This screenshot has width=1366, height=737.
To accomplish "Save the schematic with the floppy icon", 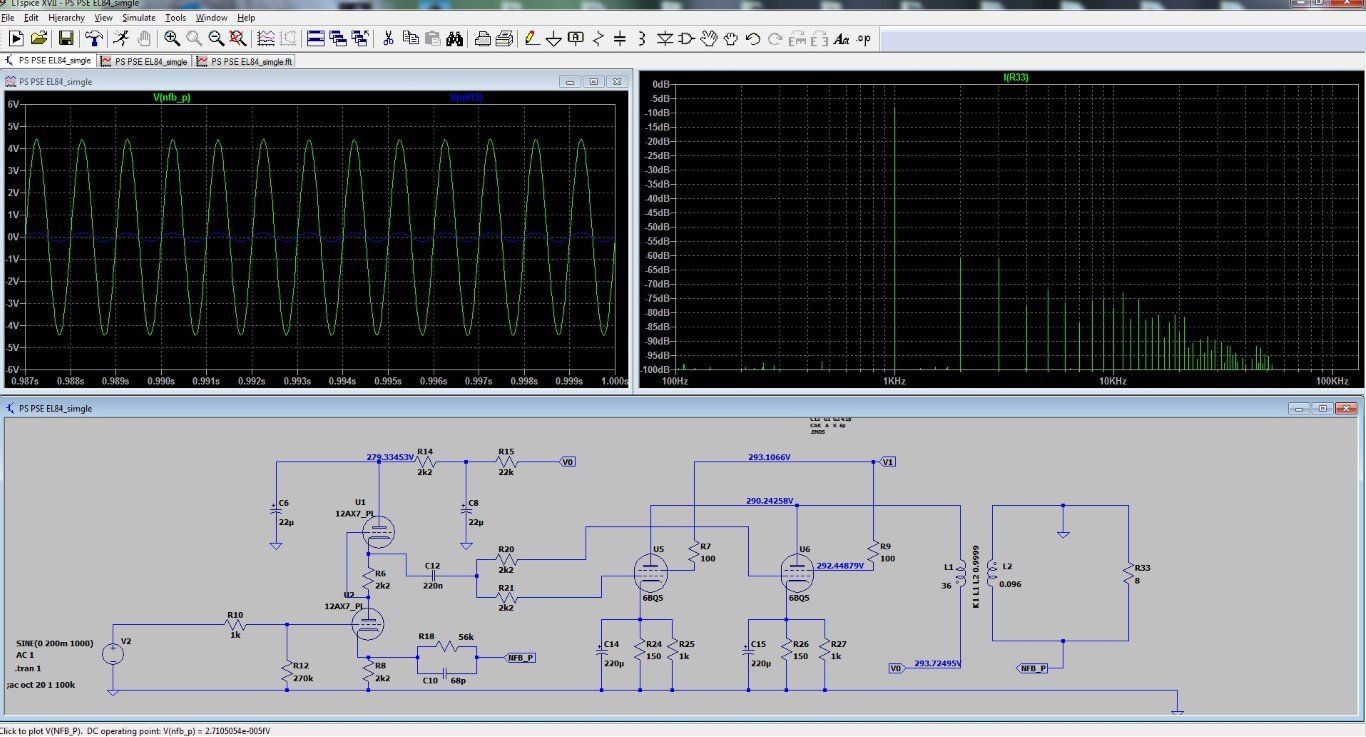I will tap(66, 38).
